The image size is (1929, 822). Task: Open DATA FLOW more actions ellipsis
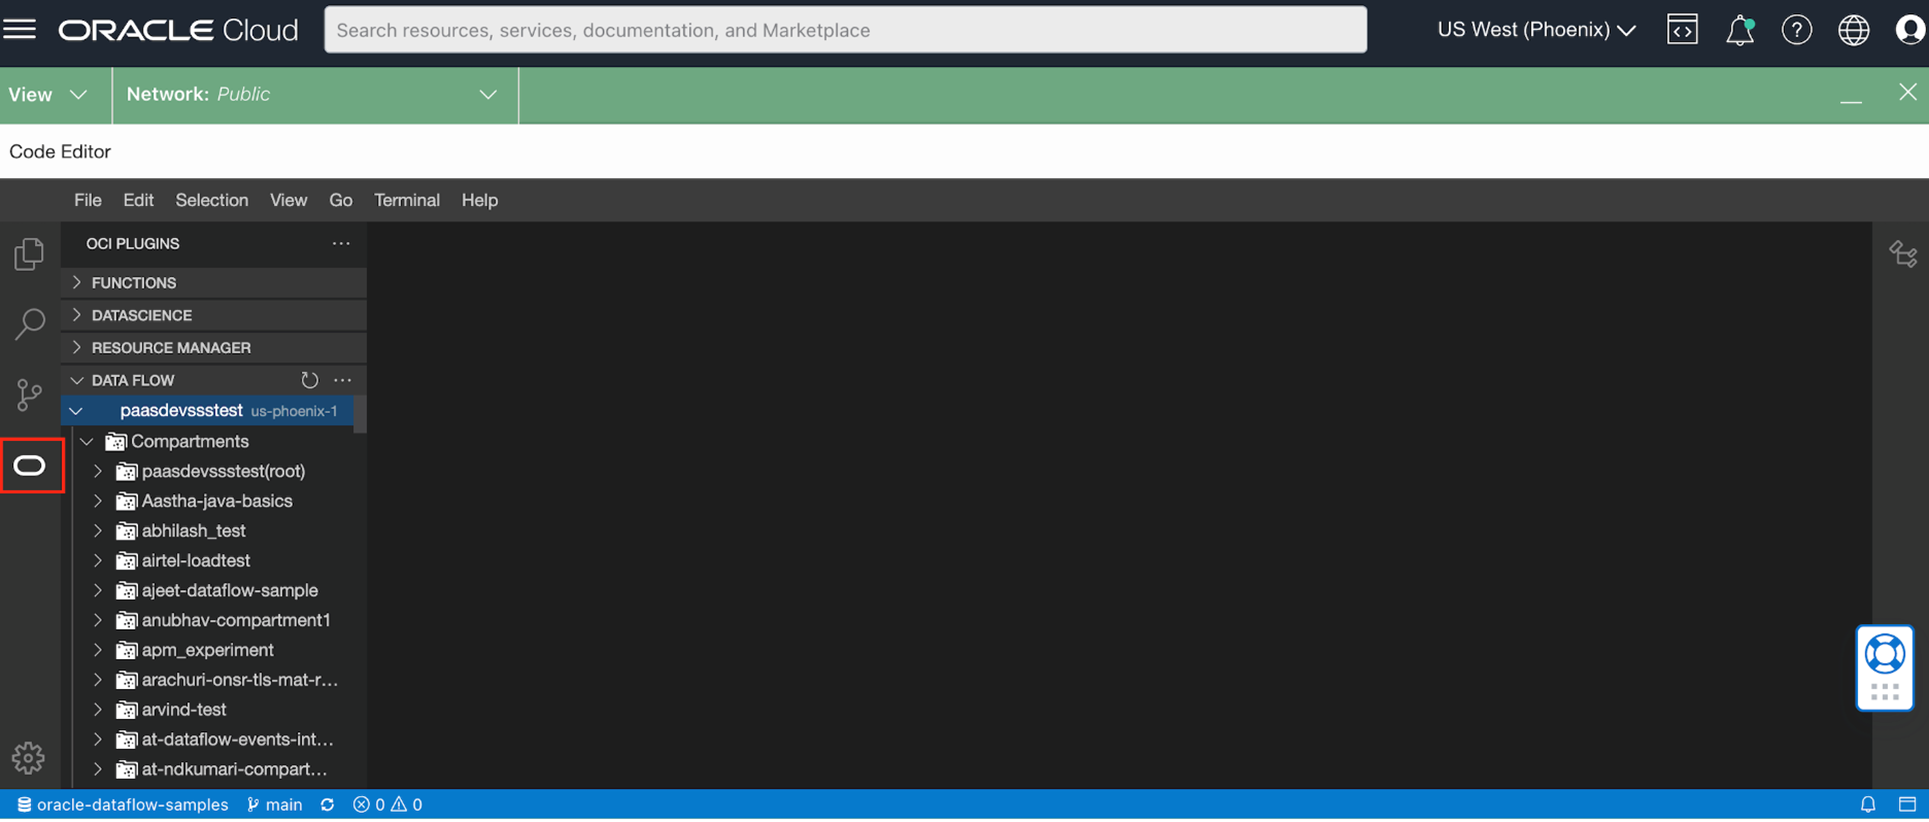click(343, 380)
